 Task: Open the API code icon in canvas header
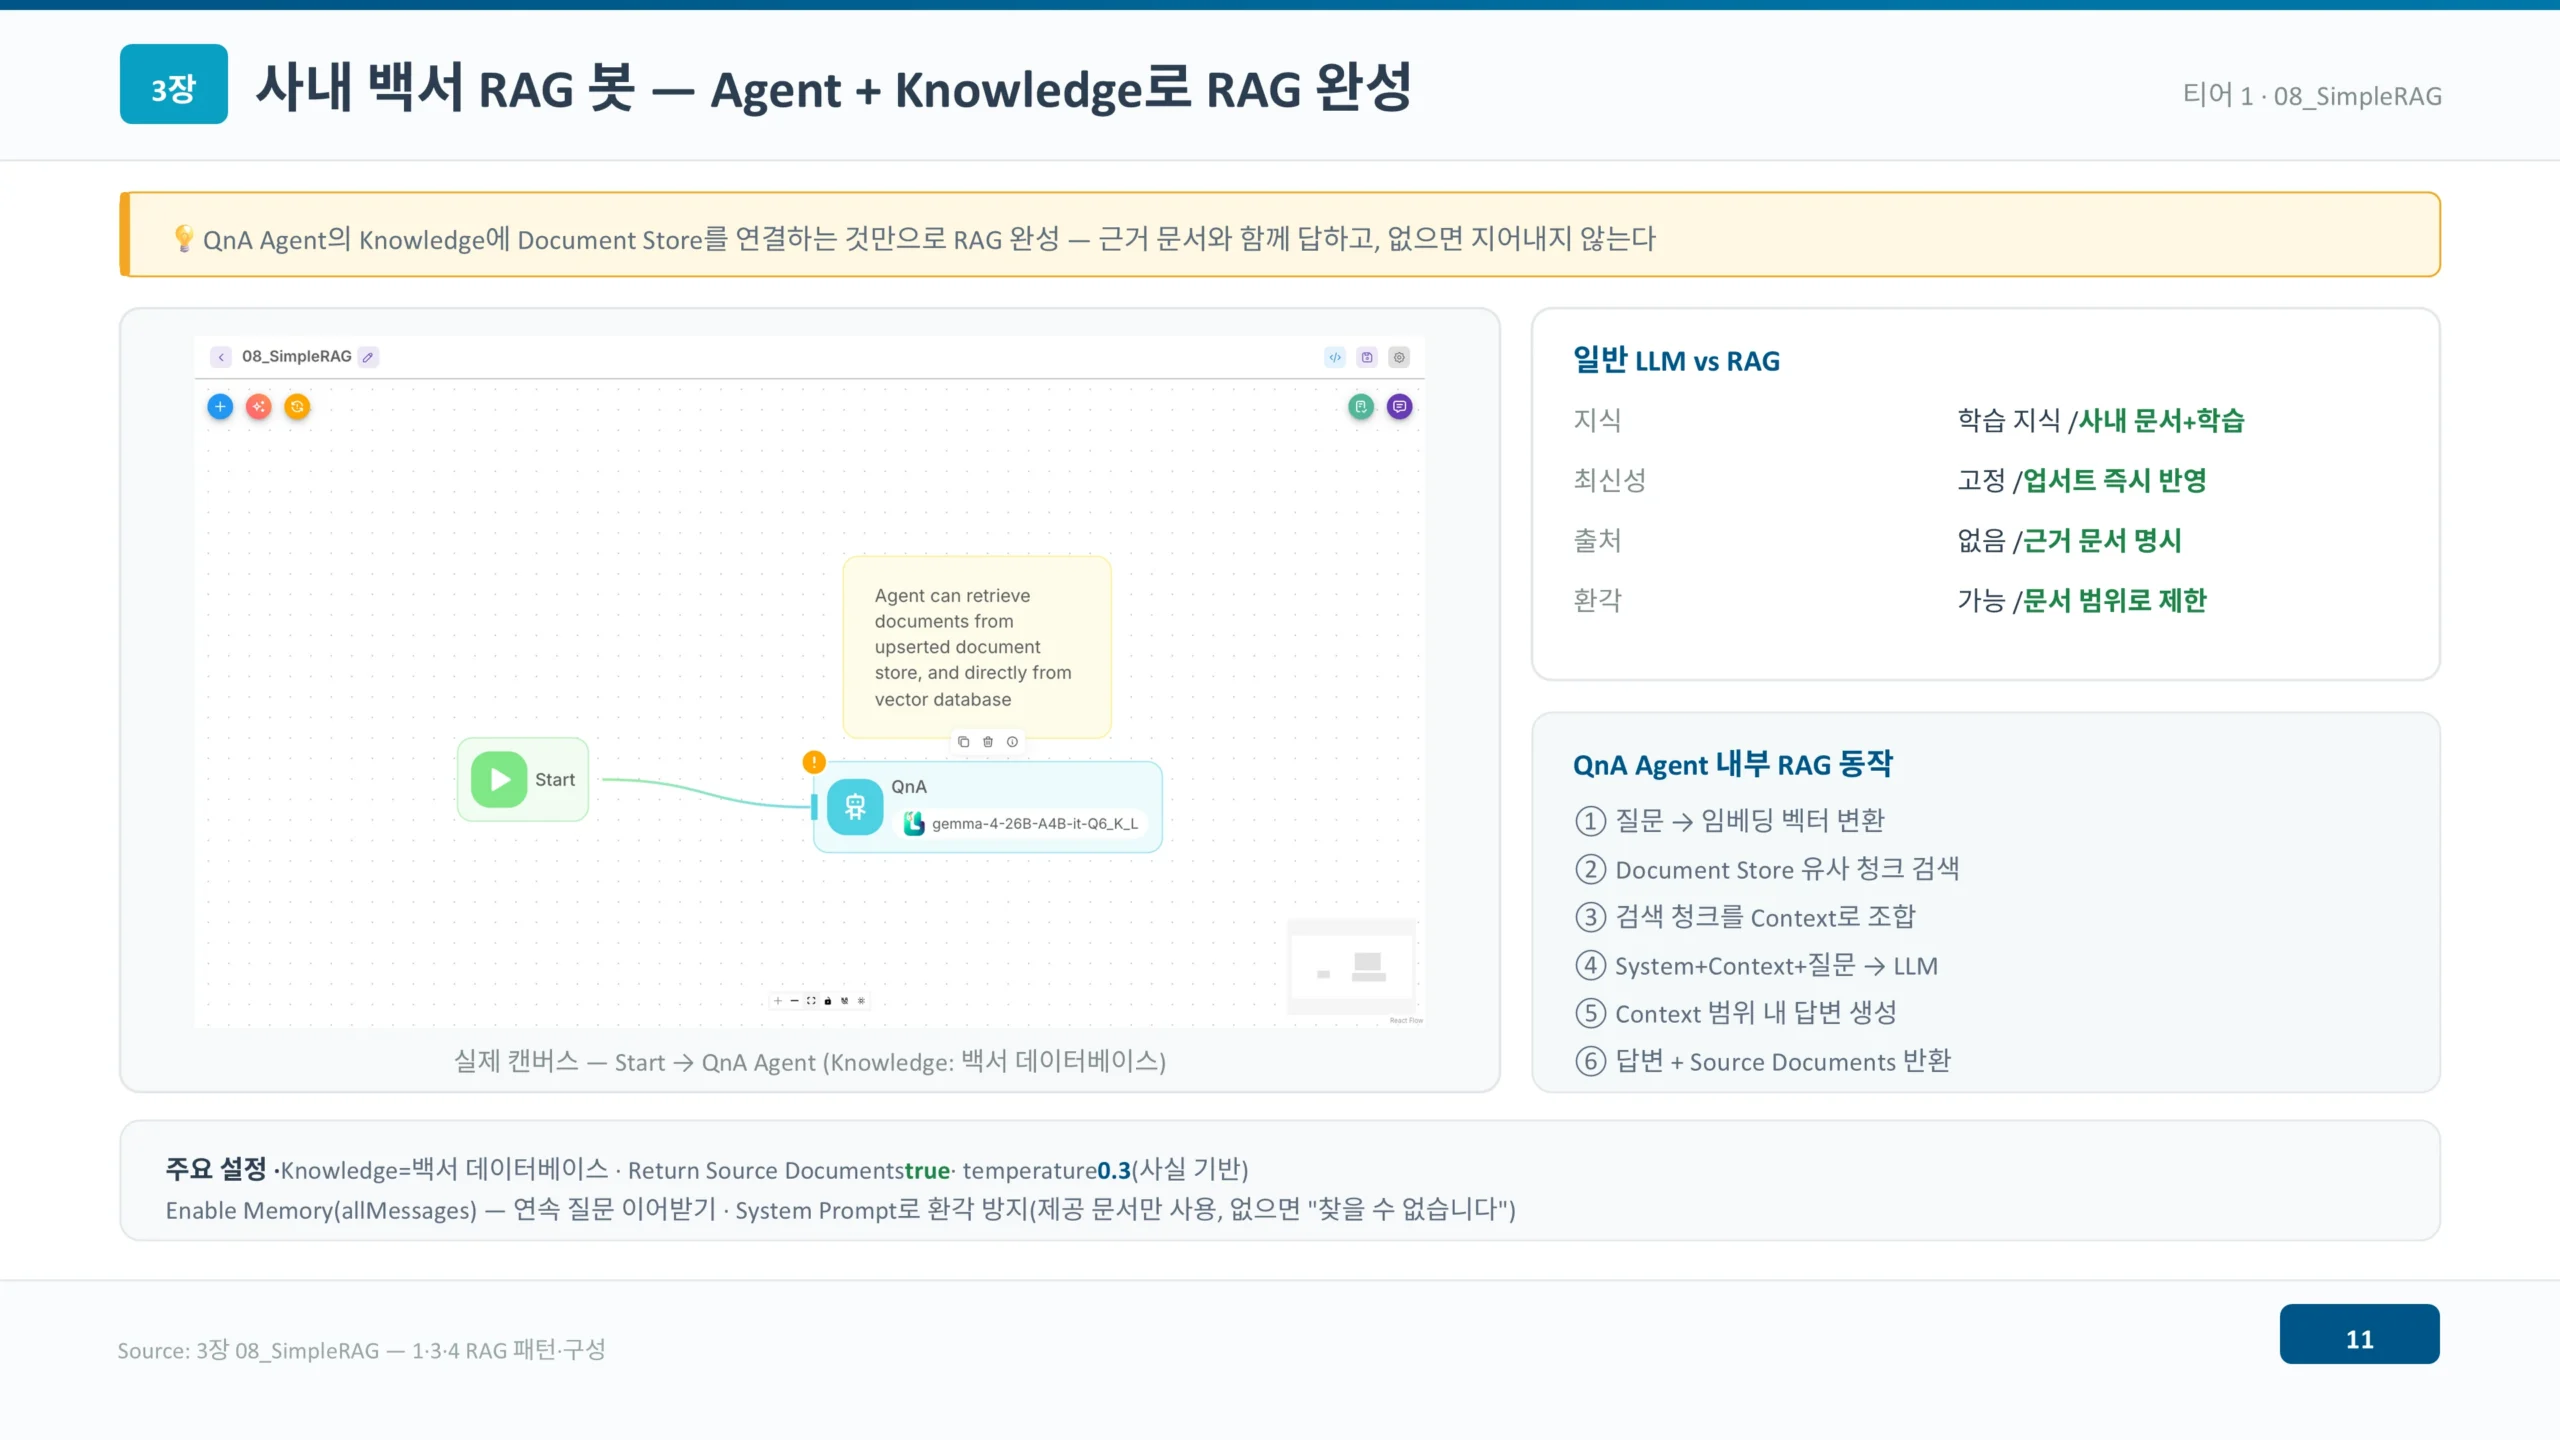1335,357
